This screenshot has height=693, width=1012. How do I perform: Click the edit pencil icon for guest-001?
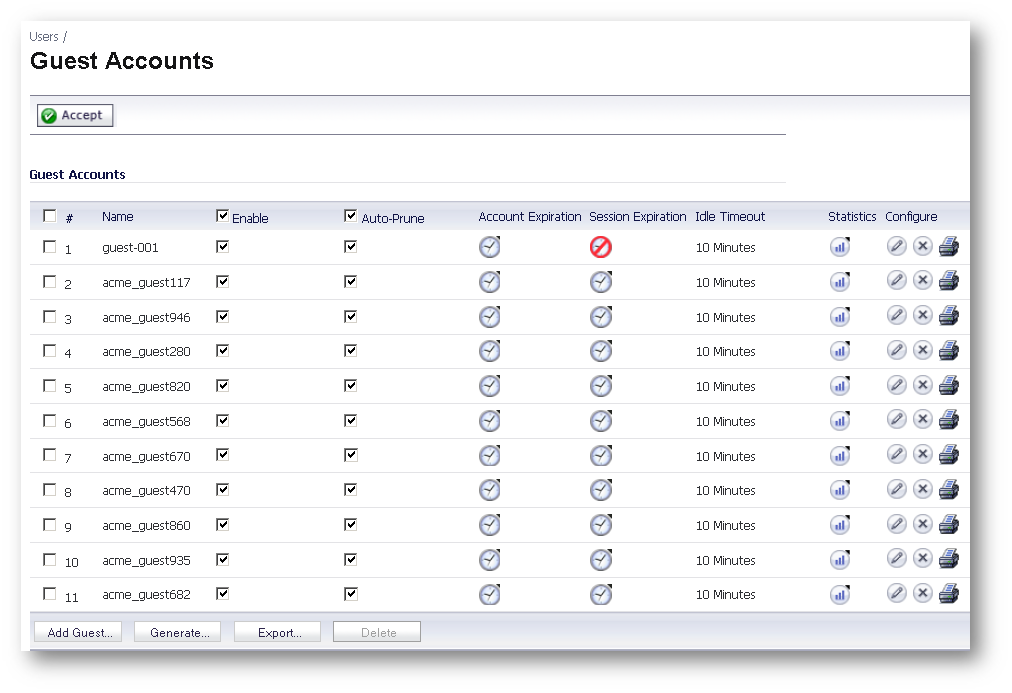(x=897, y=246)
